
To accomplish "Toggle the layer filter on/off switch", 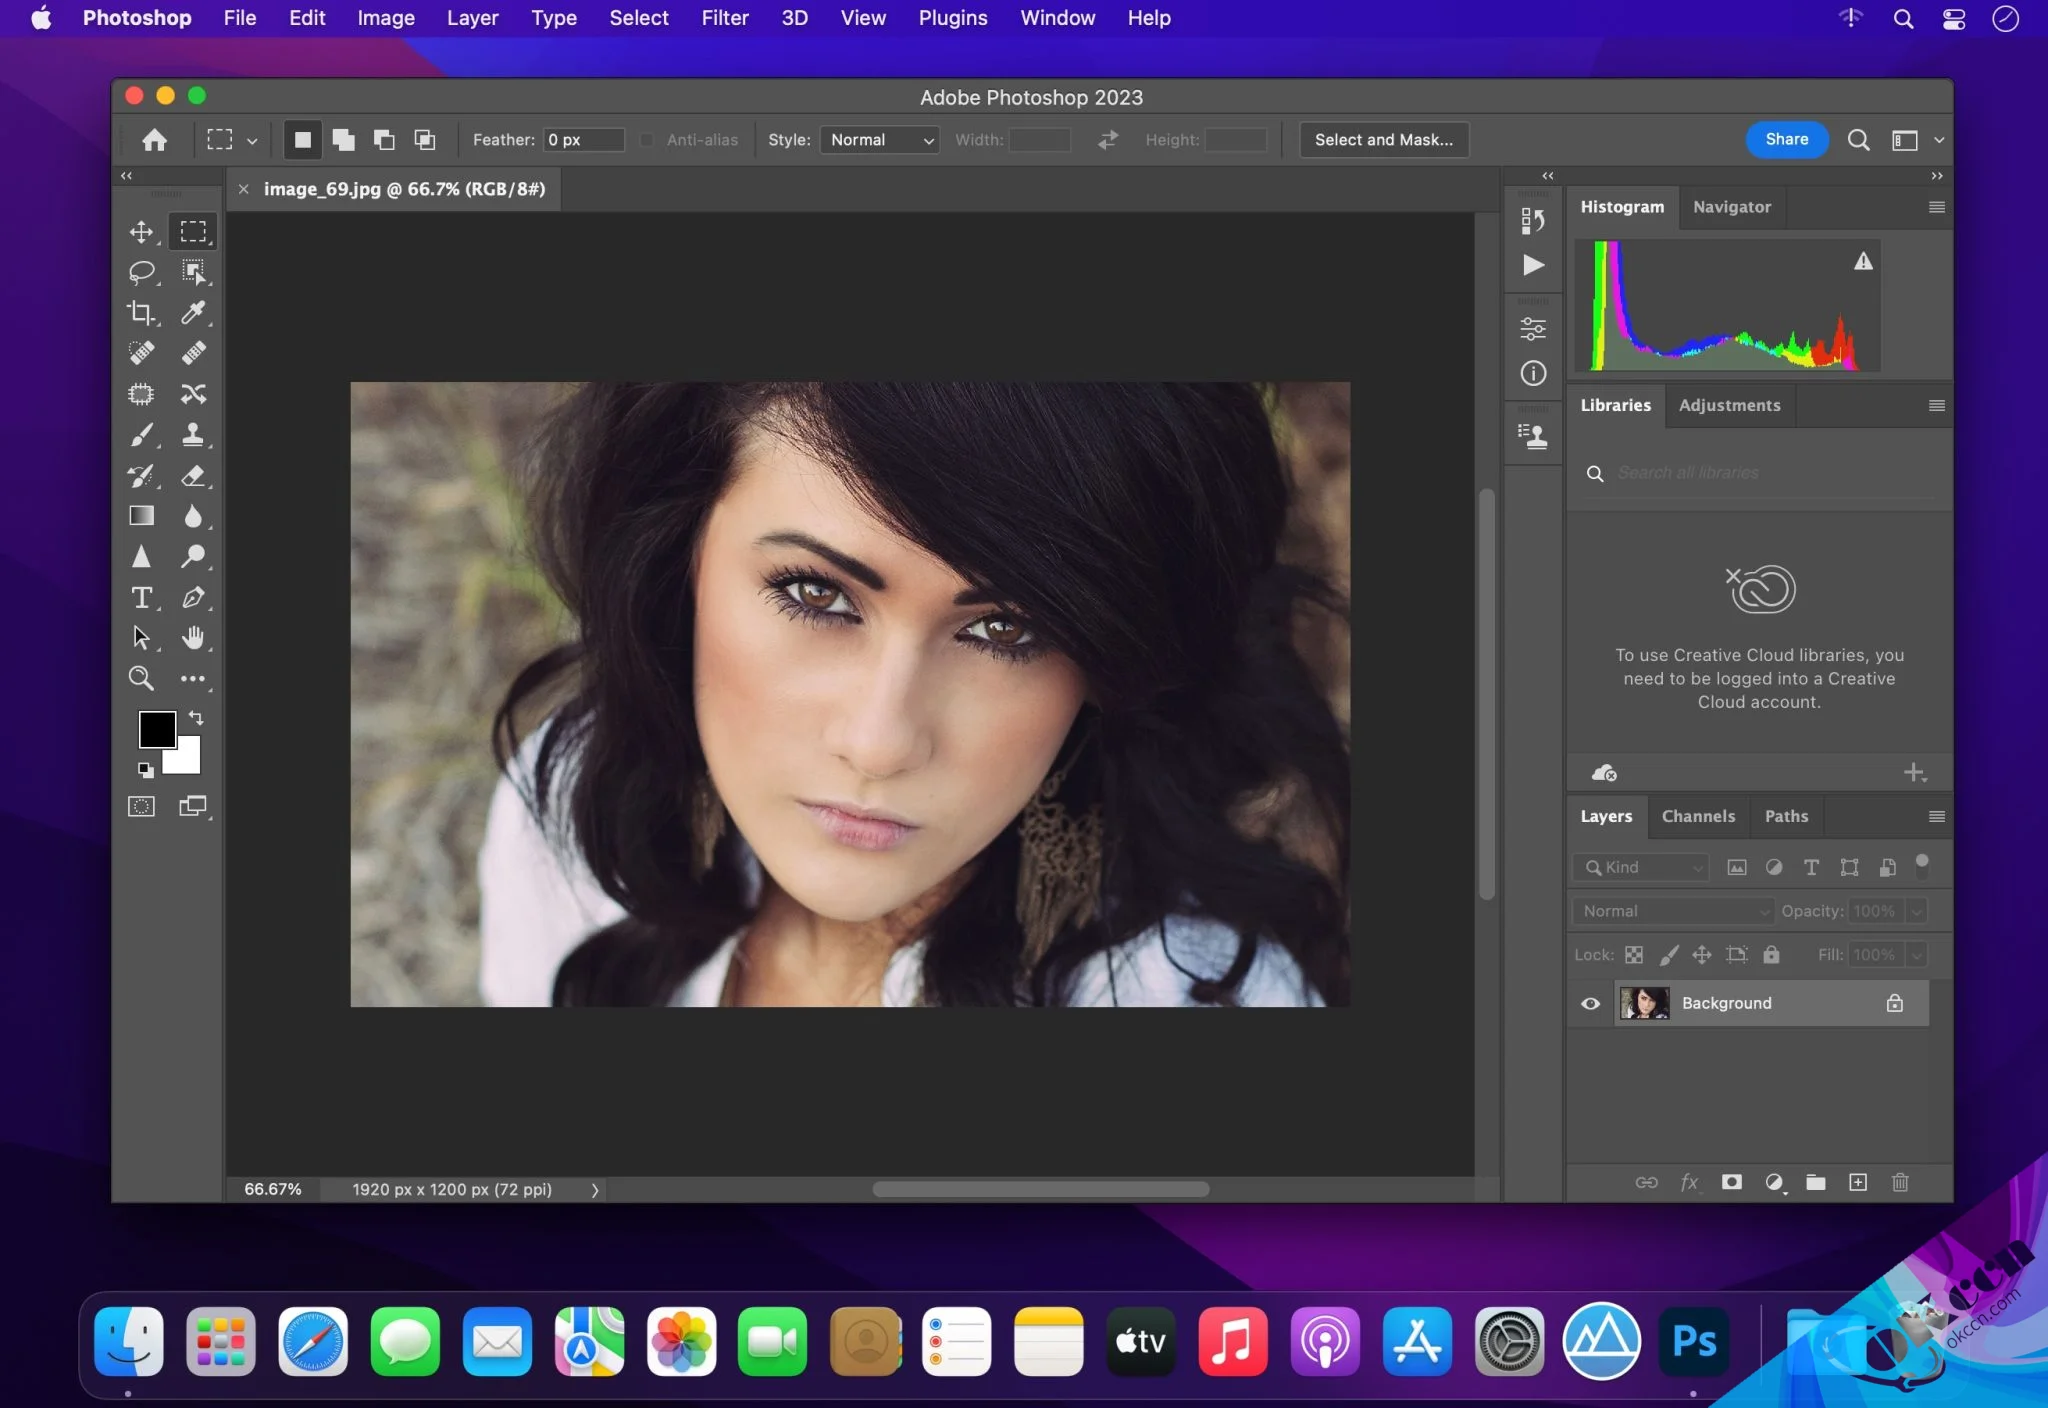I will pyautogui.click(x=1921, y=866).
